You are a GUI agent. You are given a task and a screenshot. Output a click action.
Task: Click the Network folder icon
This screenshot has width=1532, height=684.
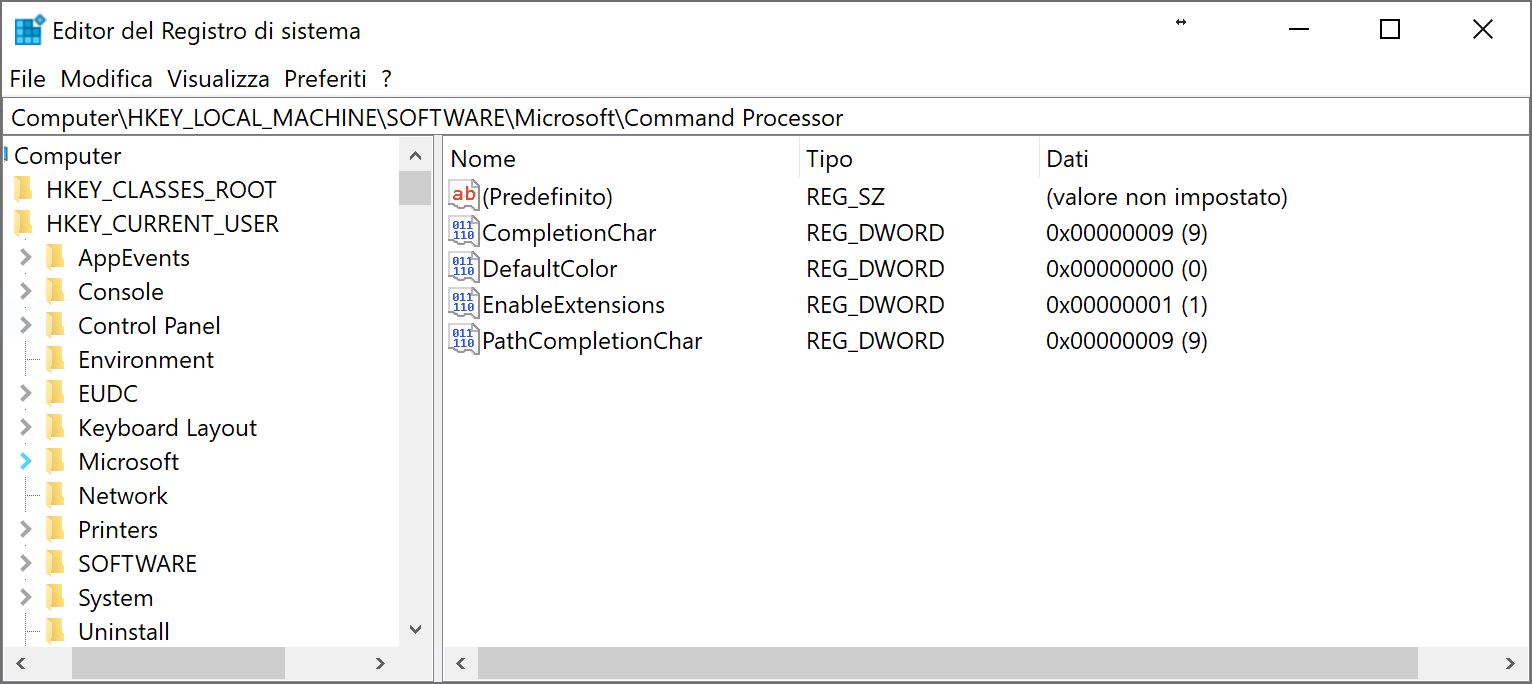click(56, 496)
